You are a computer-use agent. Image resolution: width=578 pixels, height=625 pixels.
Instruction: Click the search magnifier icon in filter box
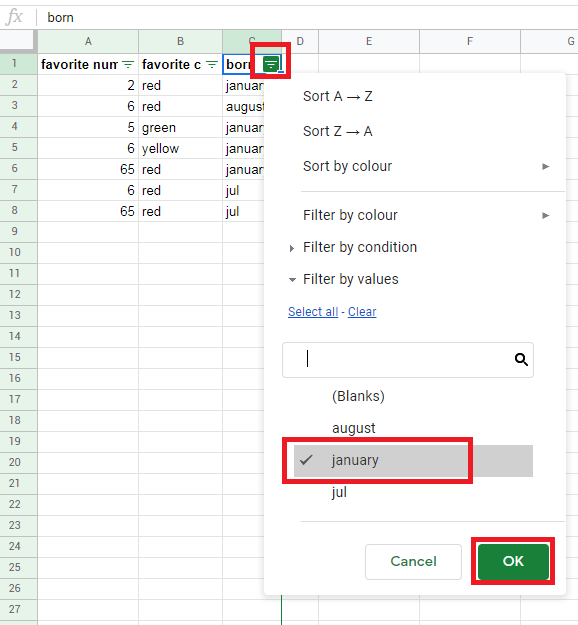coord(521,360)
